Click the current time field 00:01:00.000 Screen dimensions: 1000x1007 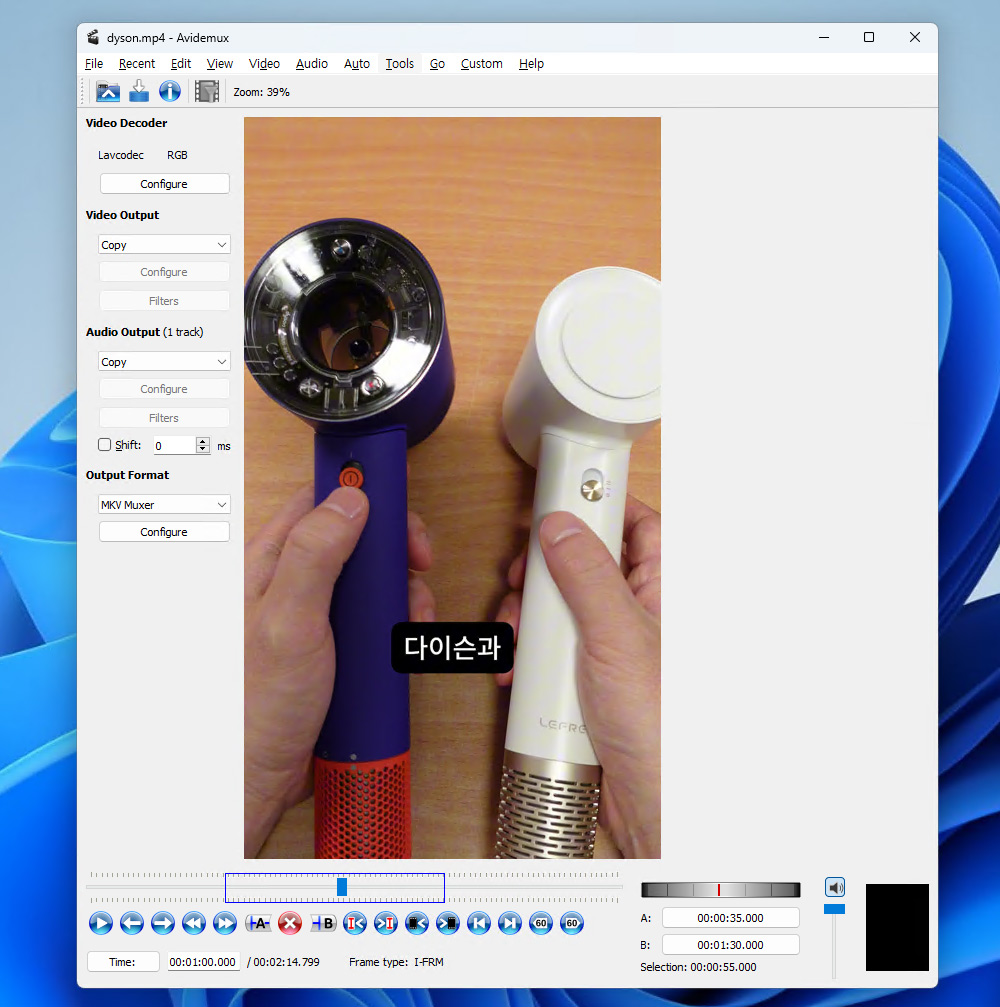click(x=203, y=961)
